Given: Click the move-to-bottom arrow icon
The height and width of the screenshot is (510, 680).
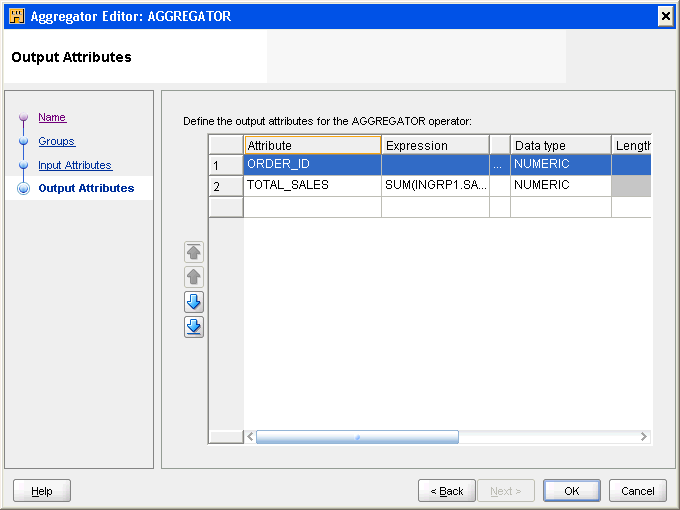Looking at the screenshot, I should pyautogui.click(x=194, y=327).
